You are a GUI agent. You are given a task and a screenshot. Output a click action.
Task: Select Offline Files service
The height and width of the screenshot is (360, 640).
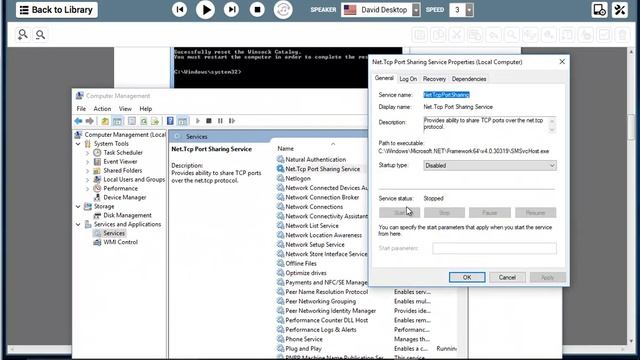(x=301, y=264)
